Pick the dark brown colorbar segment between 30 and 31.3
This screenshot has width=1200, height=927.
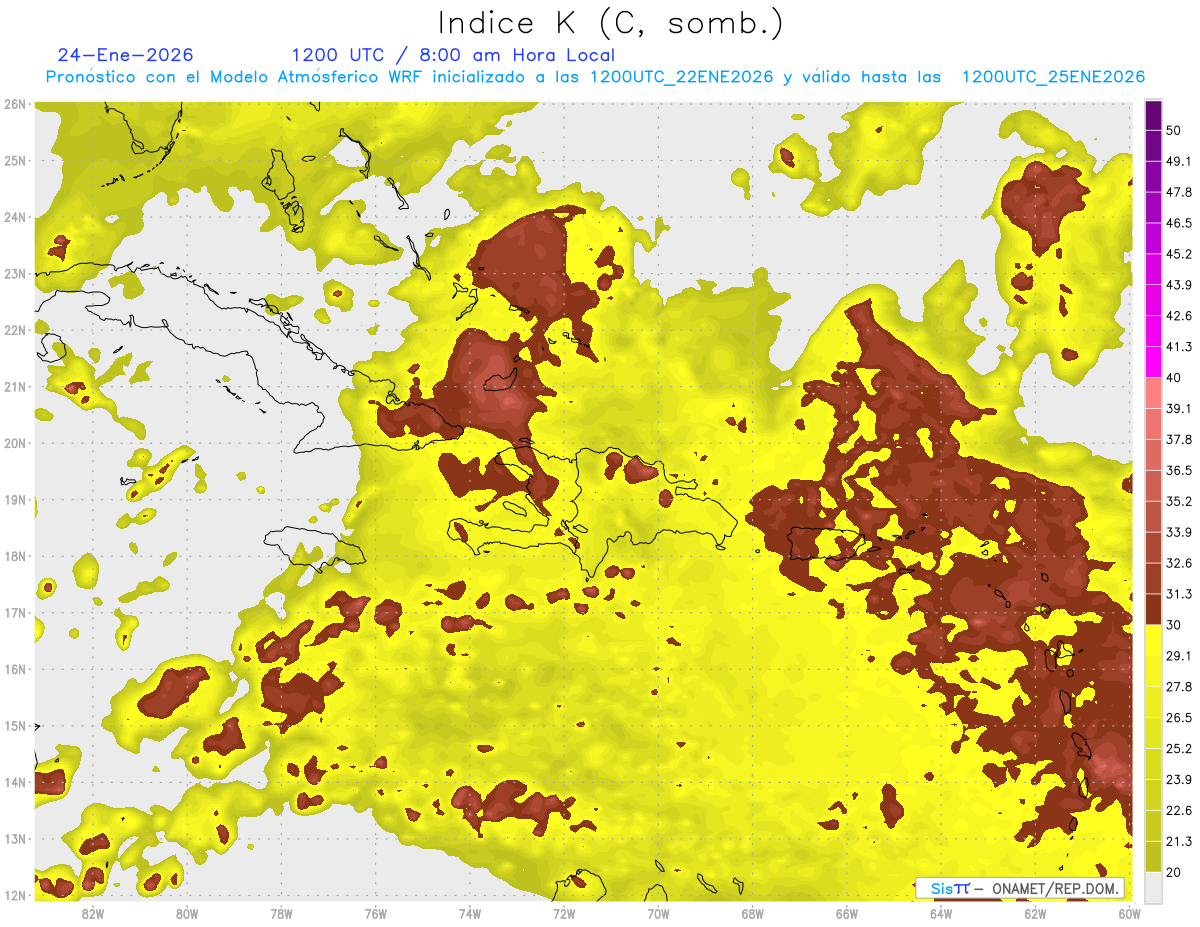[1153, 609]
